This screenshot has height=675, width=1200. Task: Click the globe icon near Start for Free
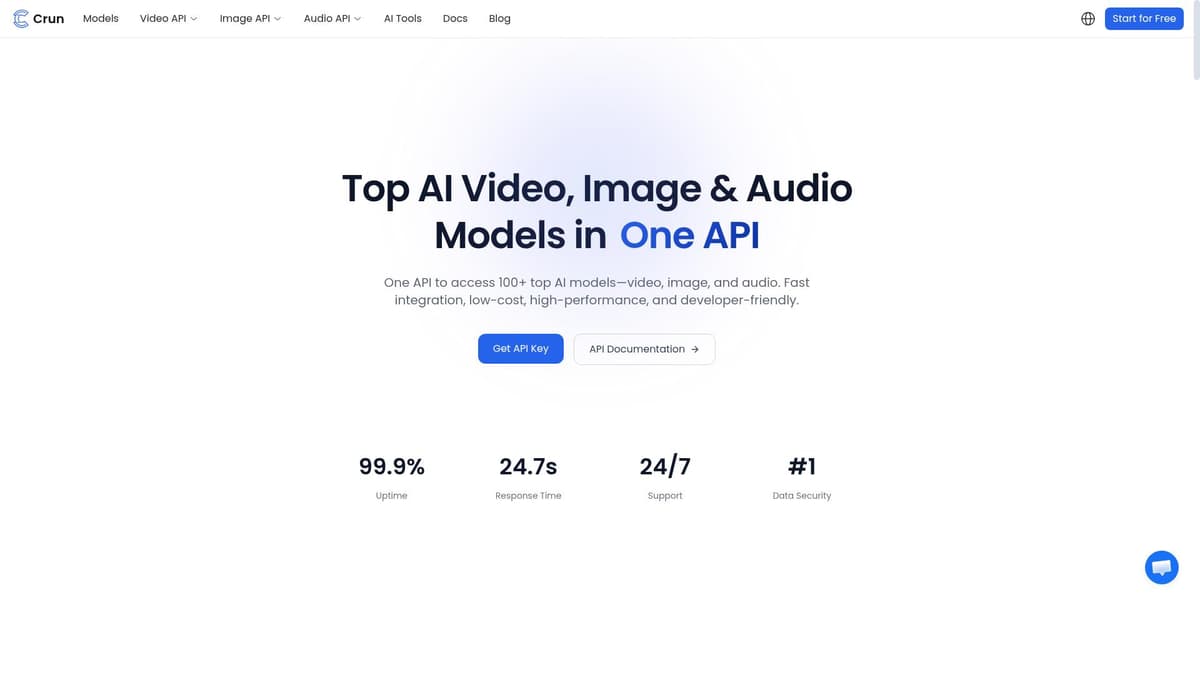(x=1088, y=18)
